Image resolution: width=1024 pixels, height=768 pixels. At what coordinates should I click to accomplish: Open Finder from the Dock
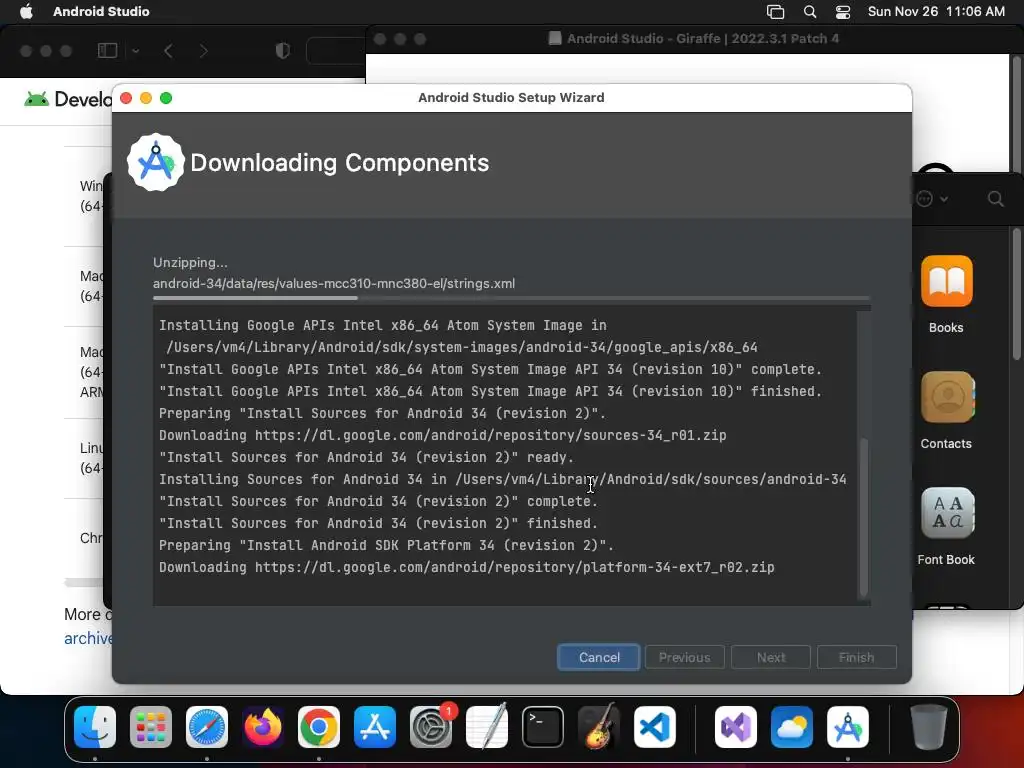coord(95,727)
